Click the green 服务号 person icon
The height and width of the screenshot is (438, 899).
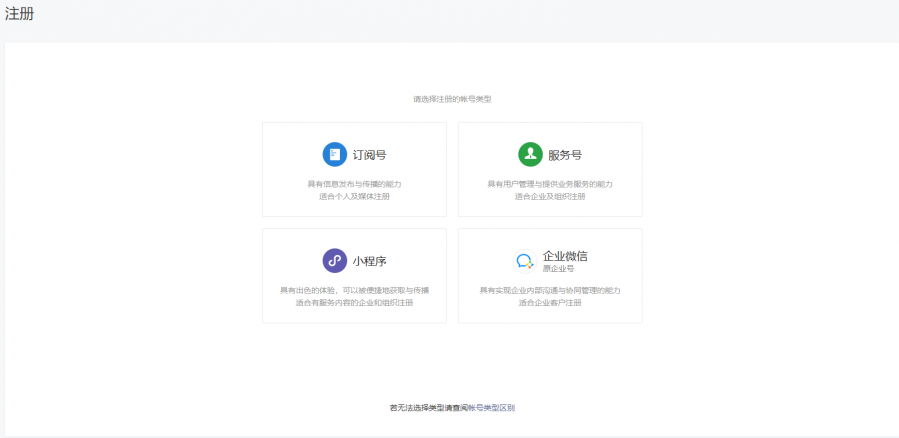(x=530, y=154)
